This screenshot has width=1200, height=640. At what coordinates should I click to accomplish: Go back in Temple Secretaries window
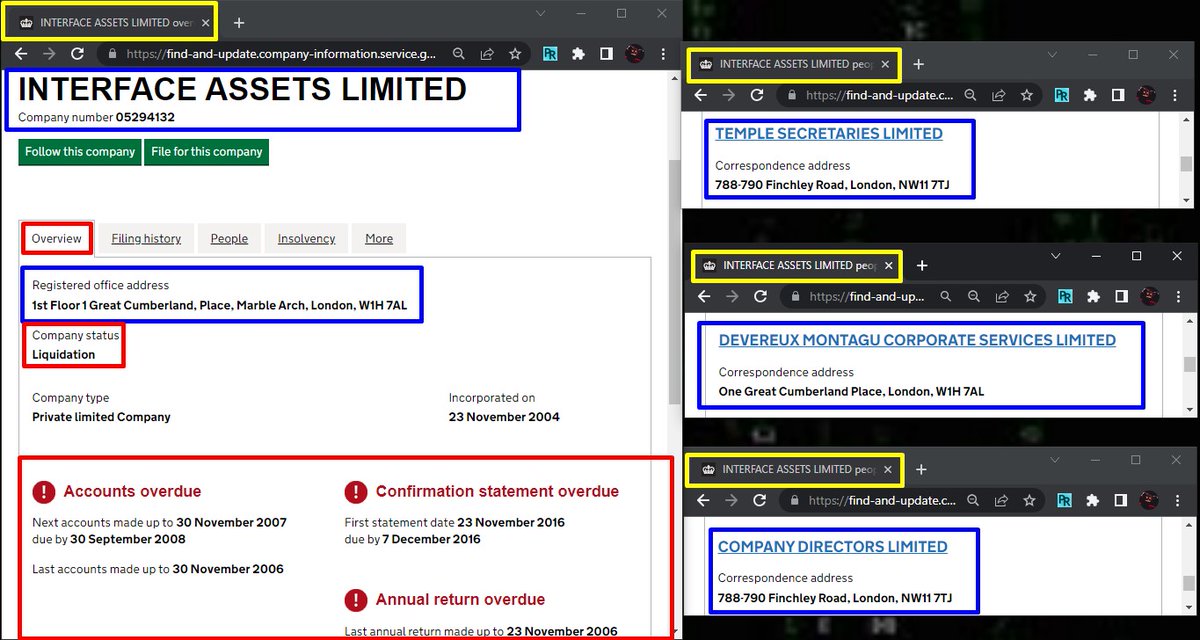pos(700,95)
